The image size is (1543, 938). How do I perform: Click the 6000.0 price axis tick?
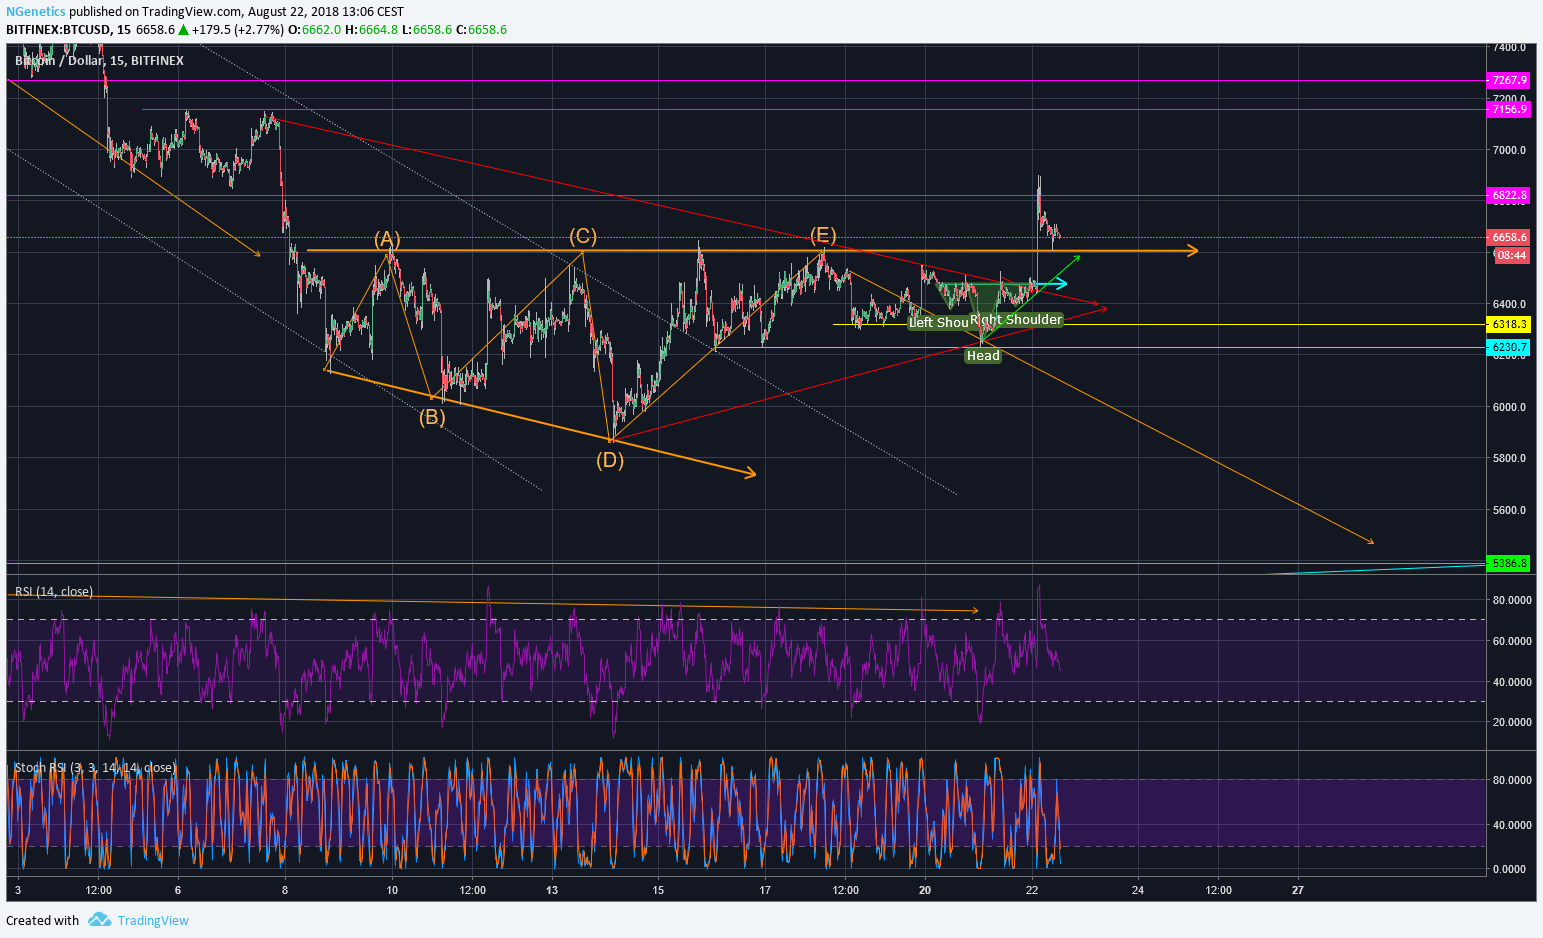pos(1509,407)
